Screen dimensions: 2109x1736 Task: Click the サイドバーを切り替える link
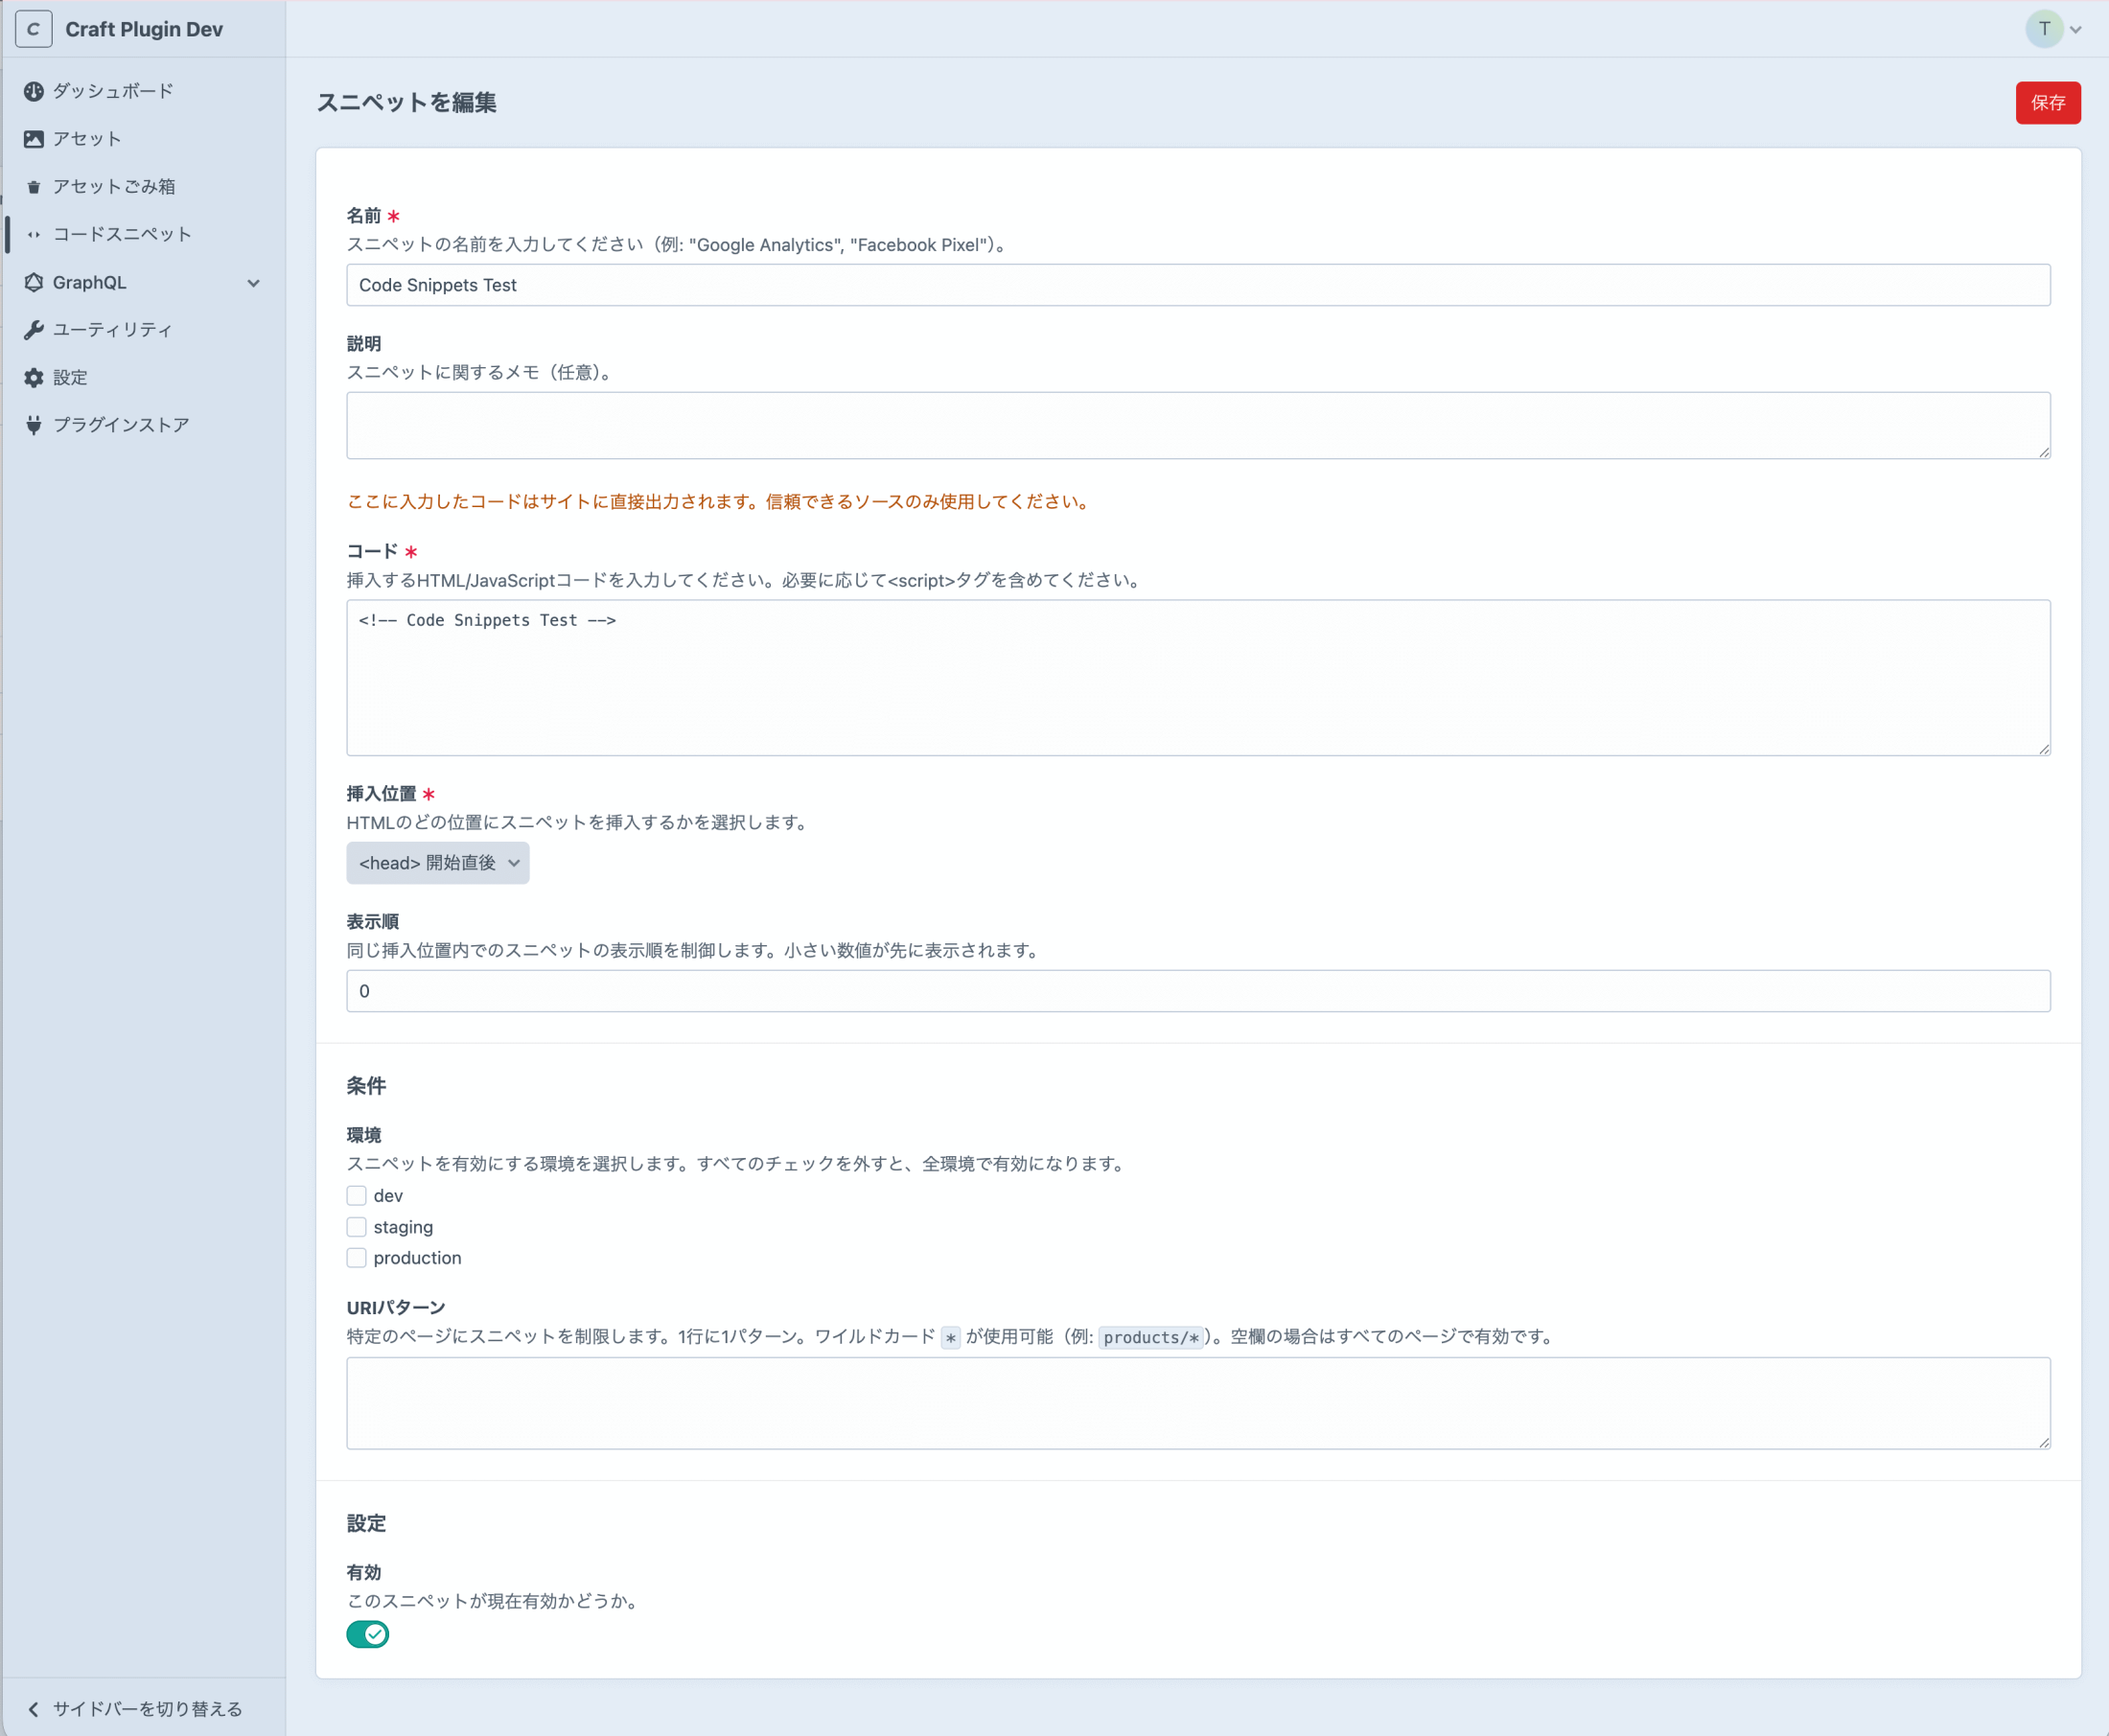coord(148,1709)
